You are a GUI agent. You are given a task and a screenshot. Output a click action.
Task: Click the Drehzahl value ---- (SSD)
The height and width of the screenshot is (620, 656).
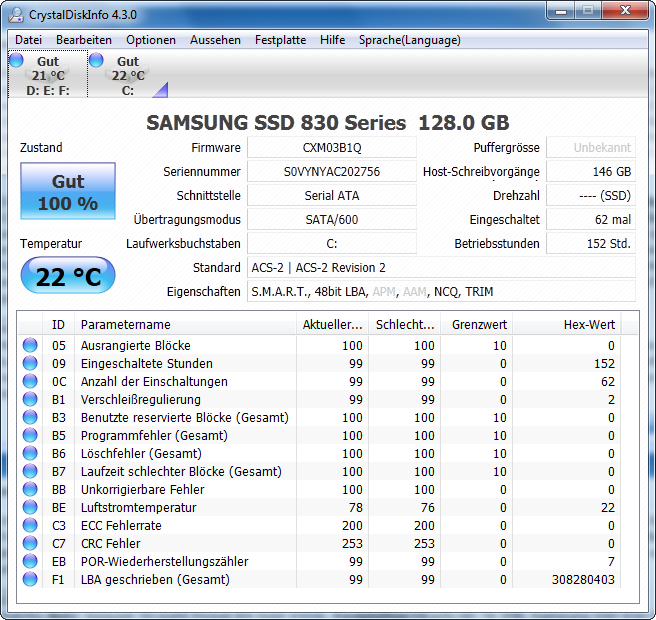point(591,195)
